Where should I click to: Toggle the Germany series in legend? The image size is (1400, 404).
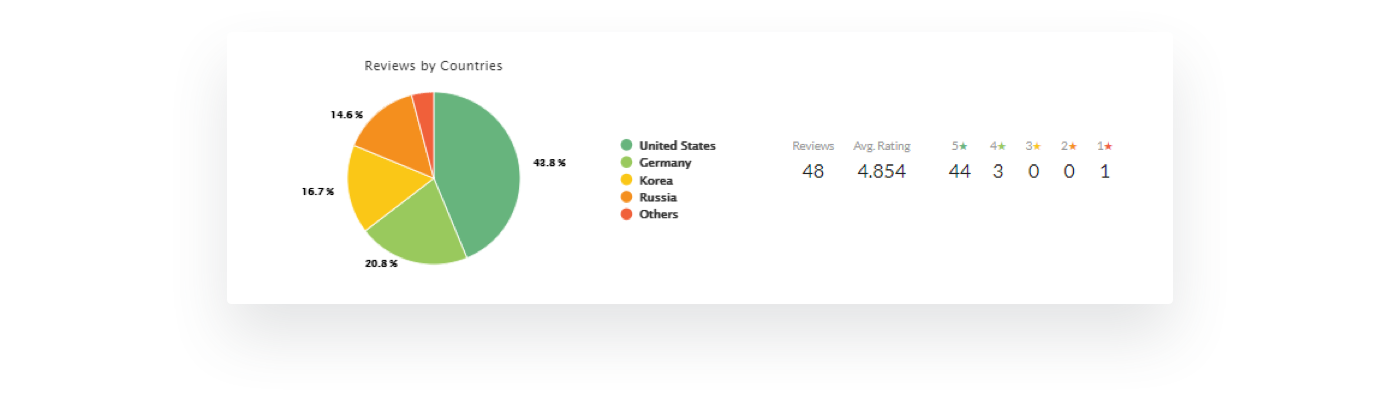(665, 163)
